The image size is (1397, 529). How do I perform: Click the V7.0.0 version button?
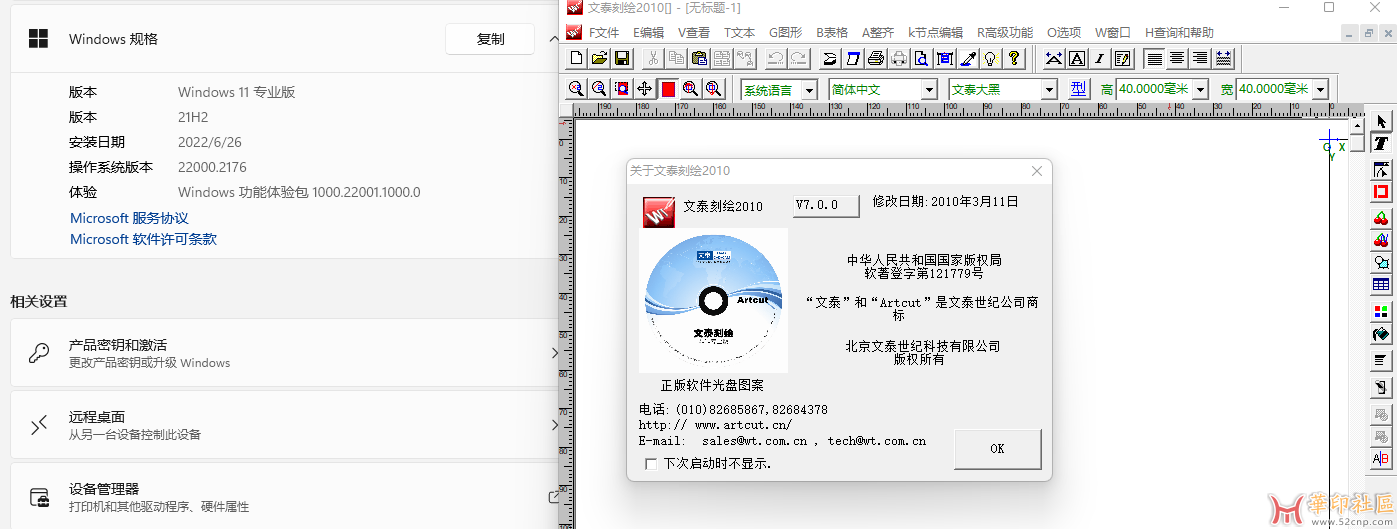(826, 205)
